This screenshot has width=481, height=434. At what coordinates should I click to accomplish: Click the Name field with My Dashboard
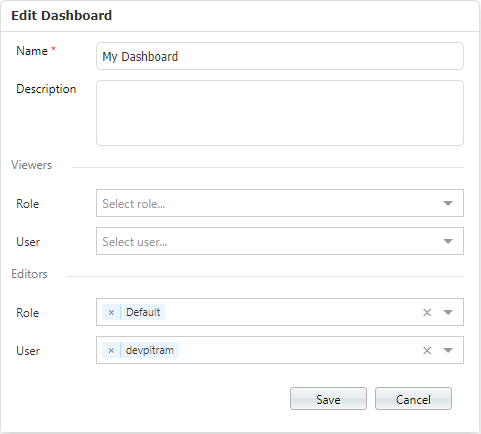[280, 56]
